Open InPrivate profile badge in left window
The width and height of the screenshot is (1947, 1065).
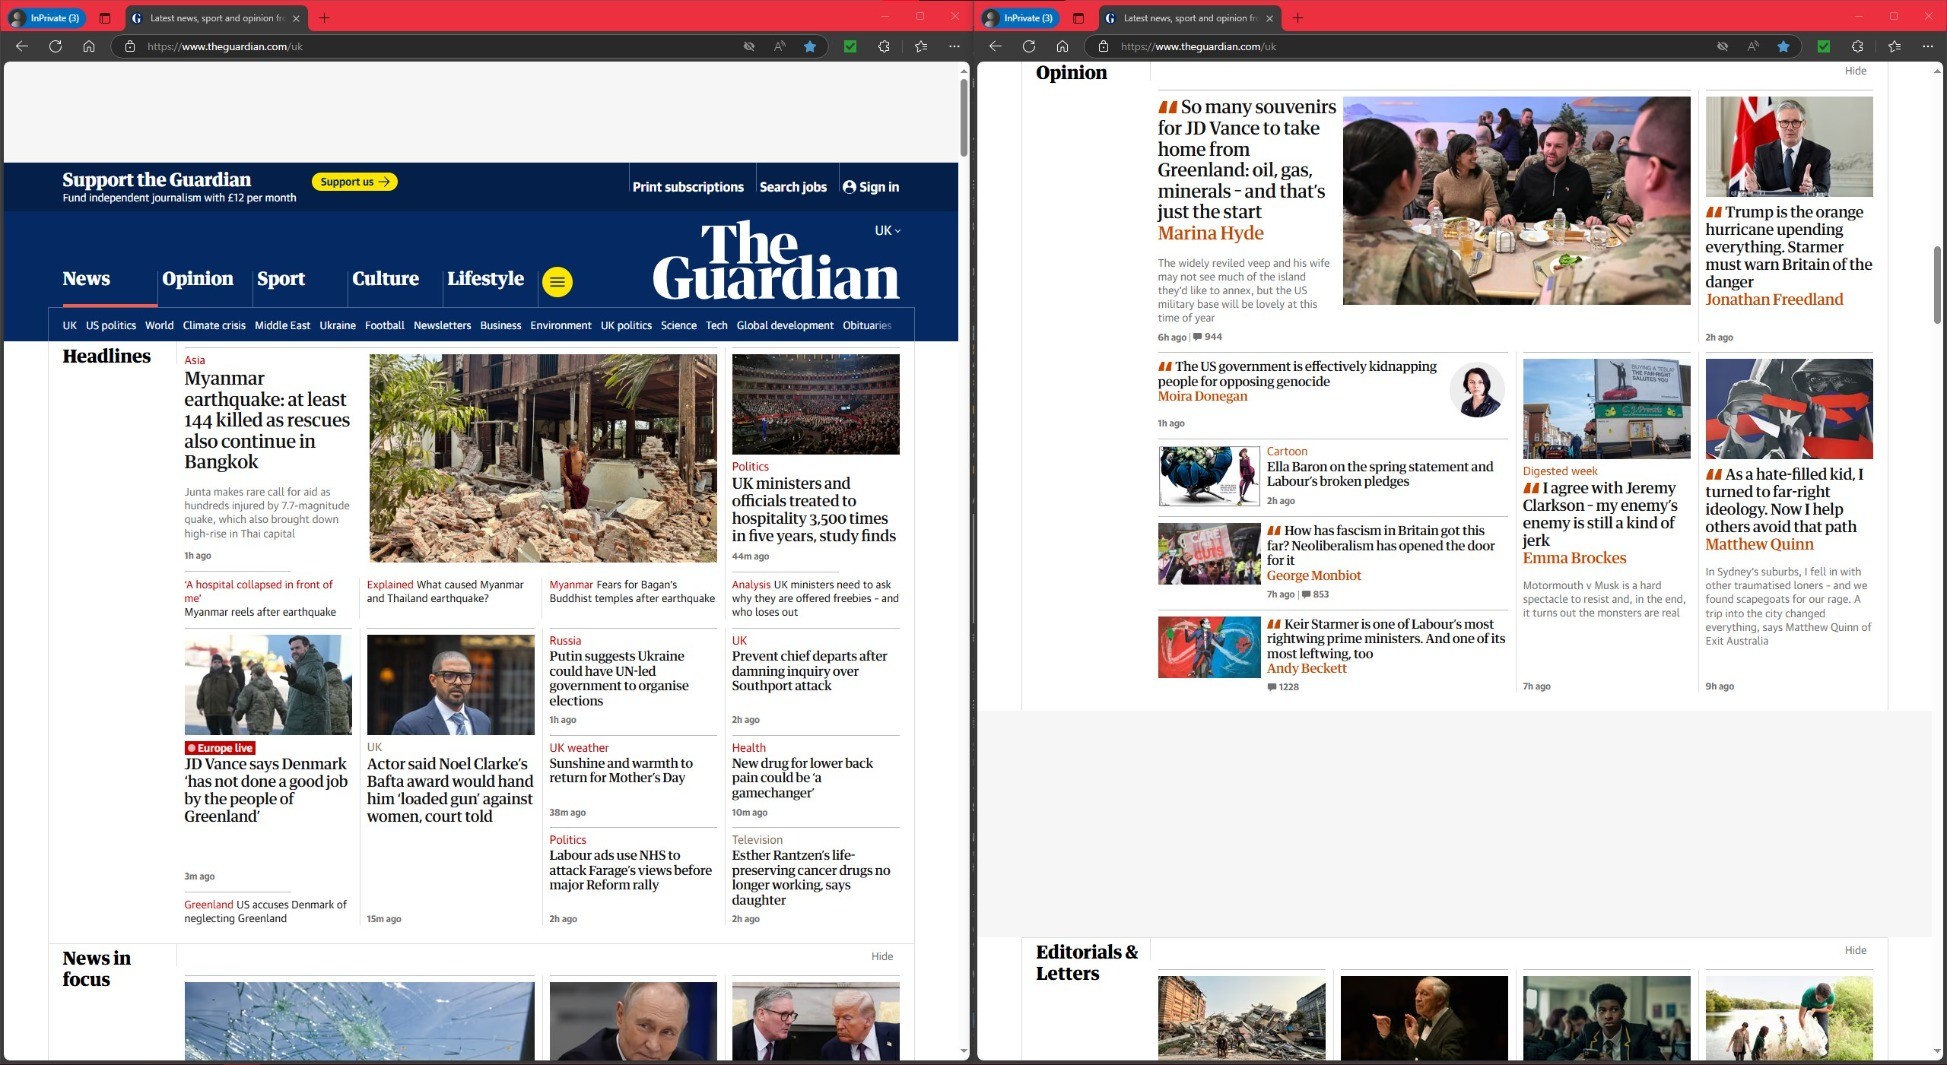click(x=46, y=18)
